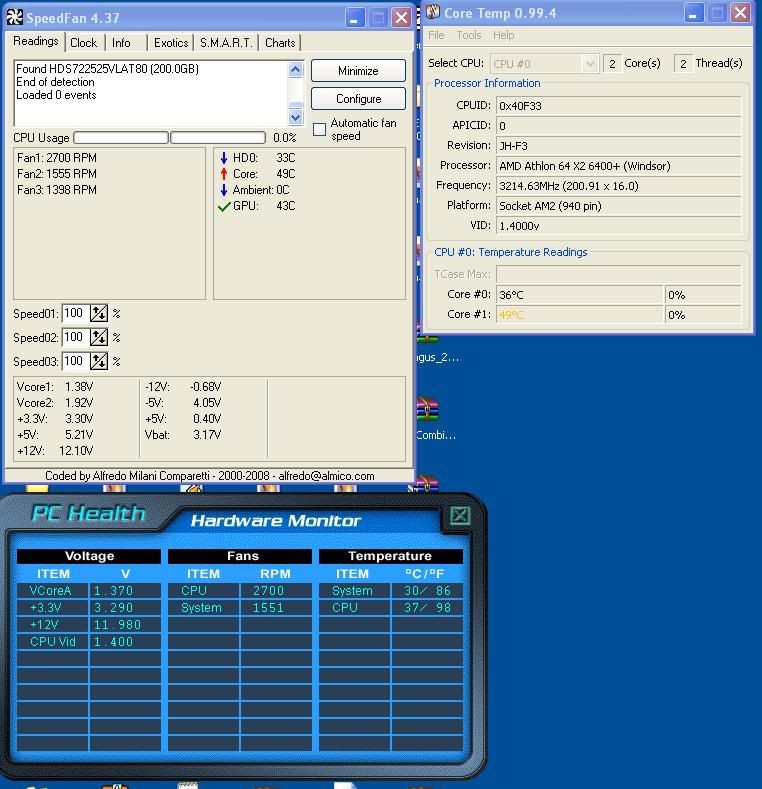The width and height of the screenshot is (762, 789).
Task: Click the Fan3: 1398 RPM reading
Action: [57, 190]
